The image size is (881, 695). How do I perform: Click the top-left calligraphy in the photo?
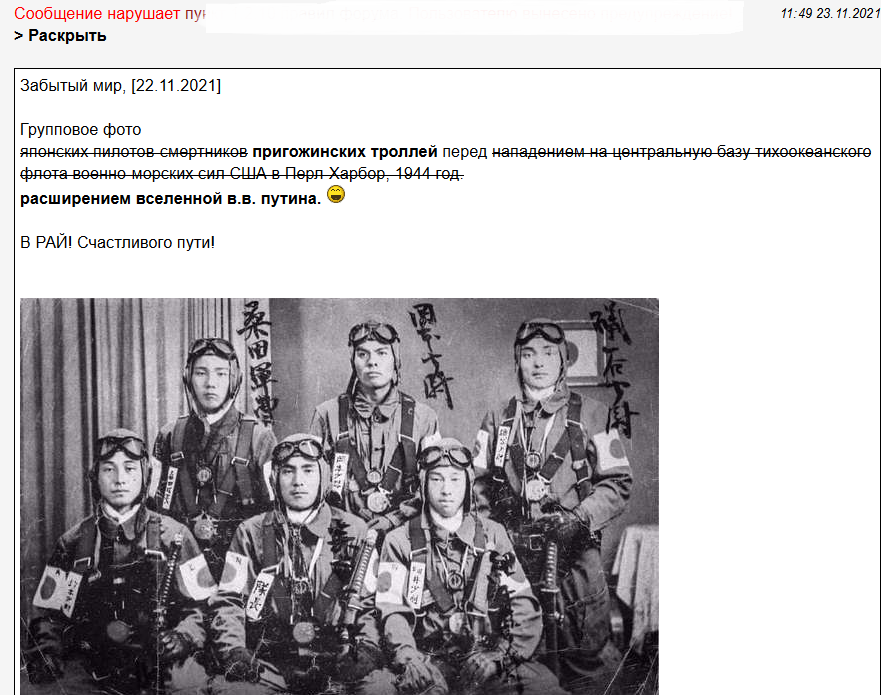(257, 362)
